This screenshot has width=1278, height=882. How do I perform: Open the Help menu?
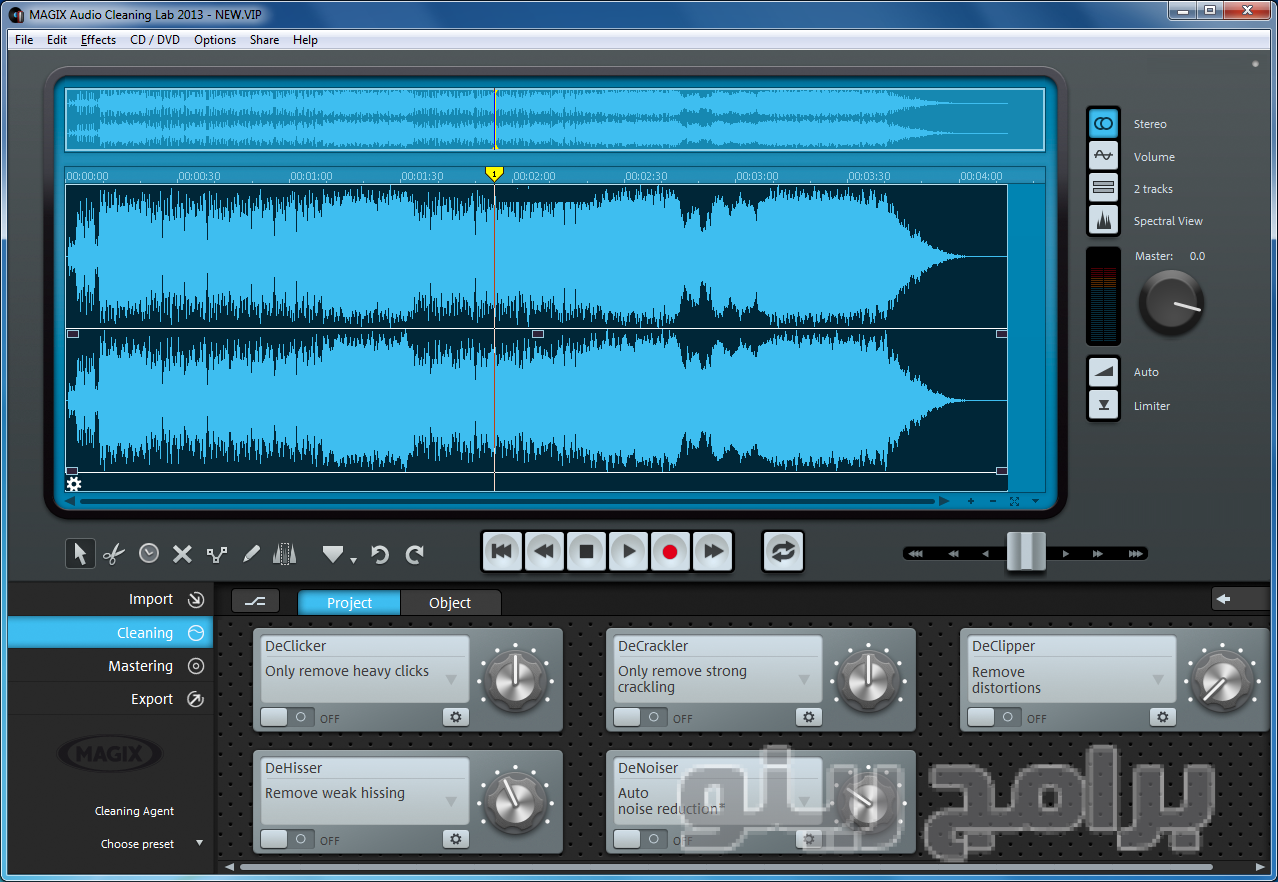(305, 40)
